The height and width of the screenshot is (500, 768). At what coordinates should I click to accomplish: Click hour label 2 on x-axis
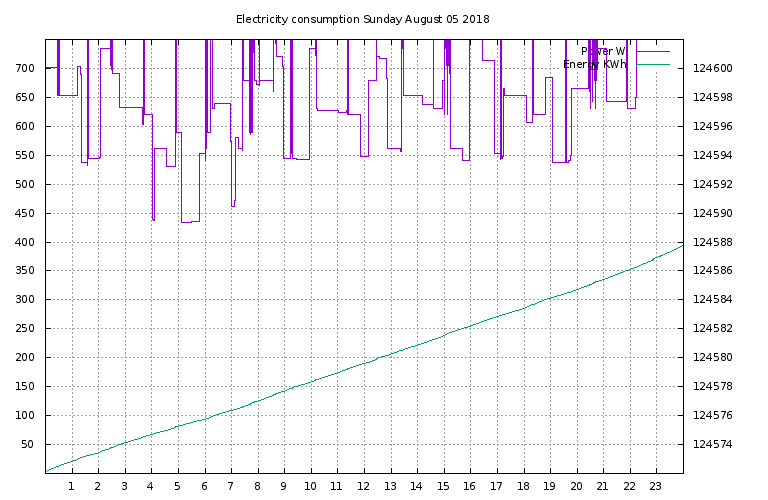tap(98, 486)
